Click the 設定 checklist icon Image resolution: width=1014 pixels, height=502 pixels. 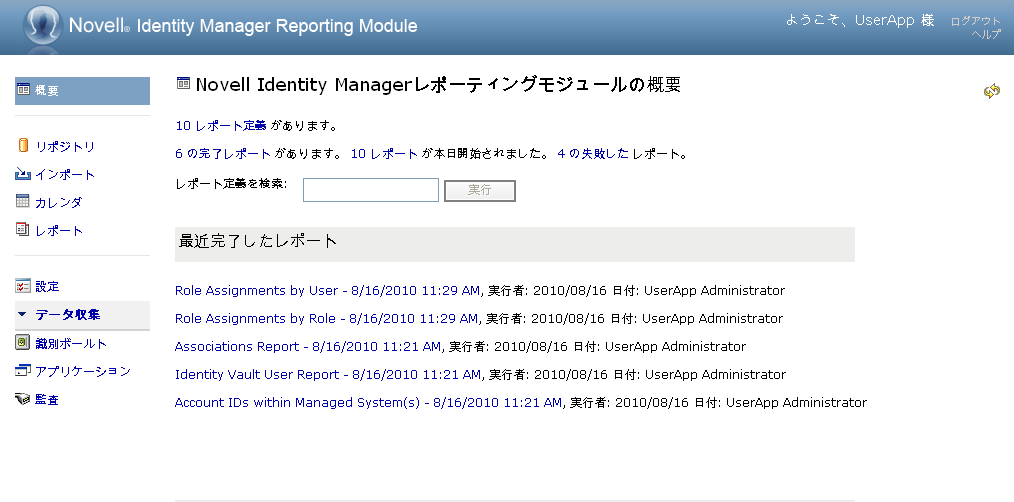tap(23, 286)
